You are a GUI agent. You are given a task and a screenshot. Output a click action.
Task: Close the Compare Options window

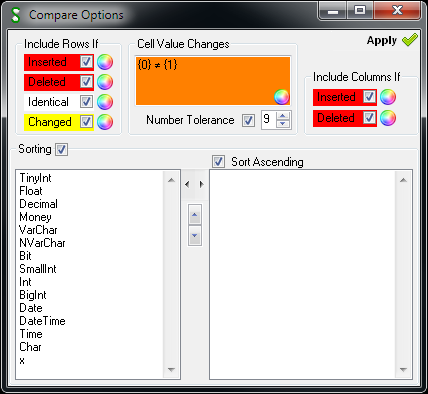397,11
